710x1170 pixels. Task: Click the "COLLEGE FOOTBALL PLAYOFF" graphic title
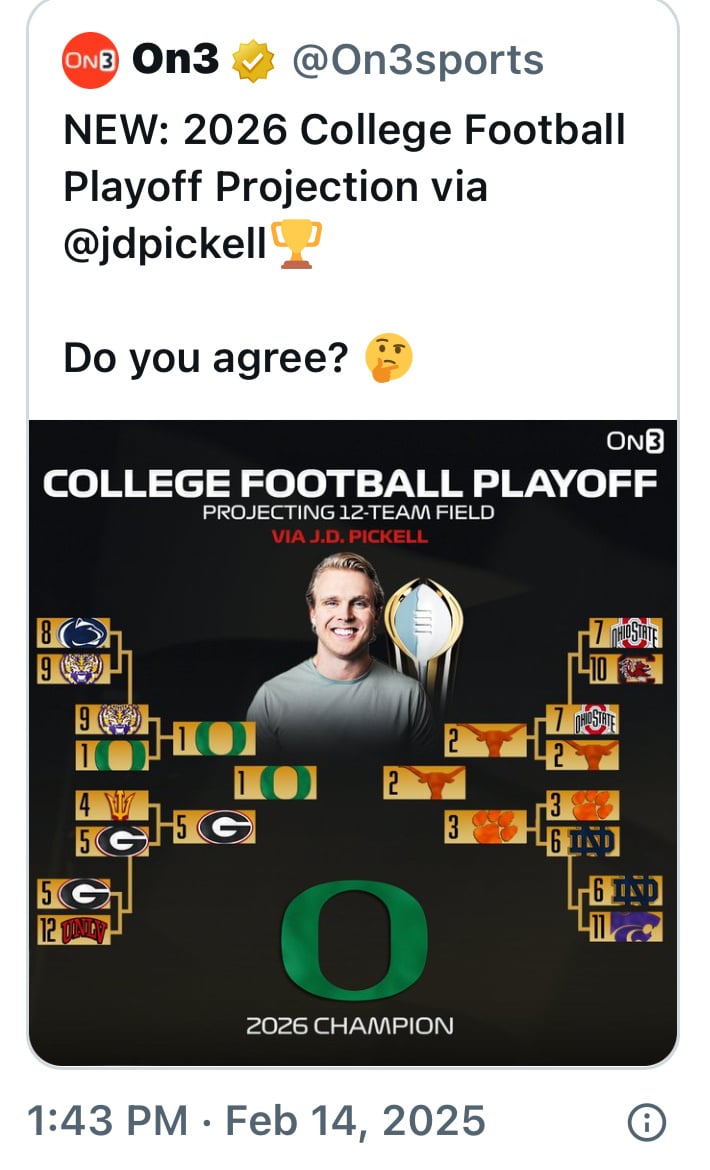(x=349, y=484)
